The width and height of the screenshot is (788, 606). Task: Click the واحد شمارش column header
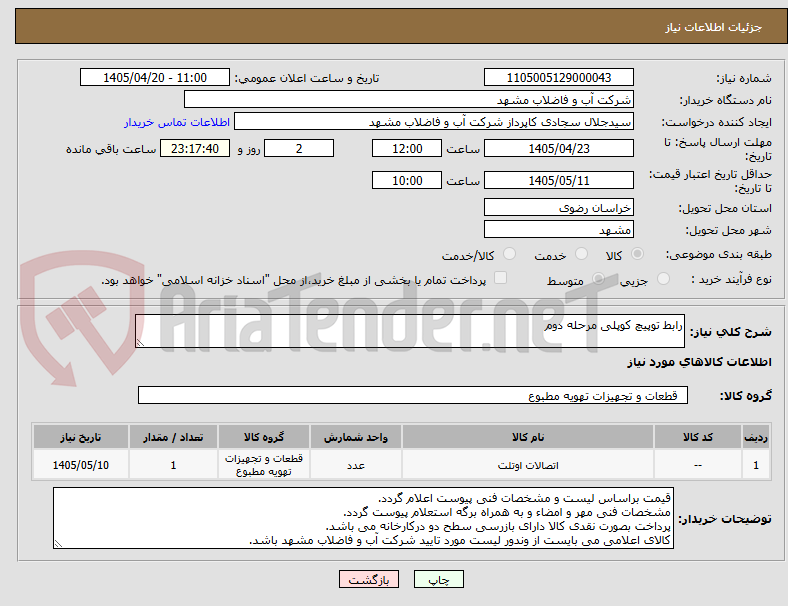coord(356,437)
